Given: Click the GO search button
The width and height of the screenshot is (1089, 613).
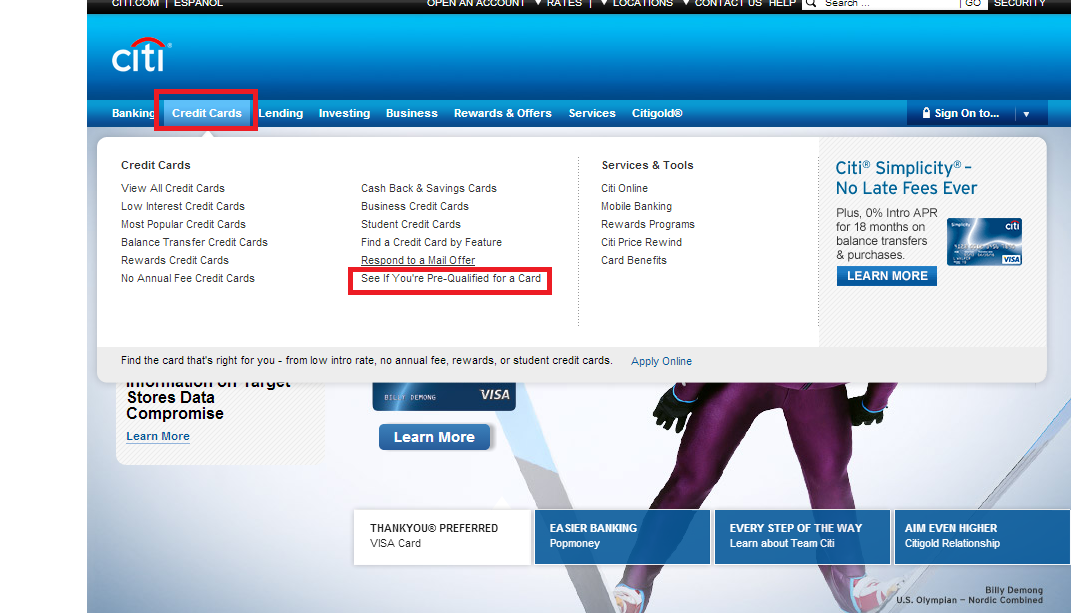Looking at the screenshot, I should (973, 3).
